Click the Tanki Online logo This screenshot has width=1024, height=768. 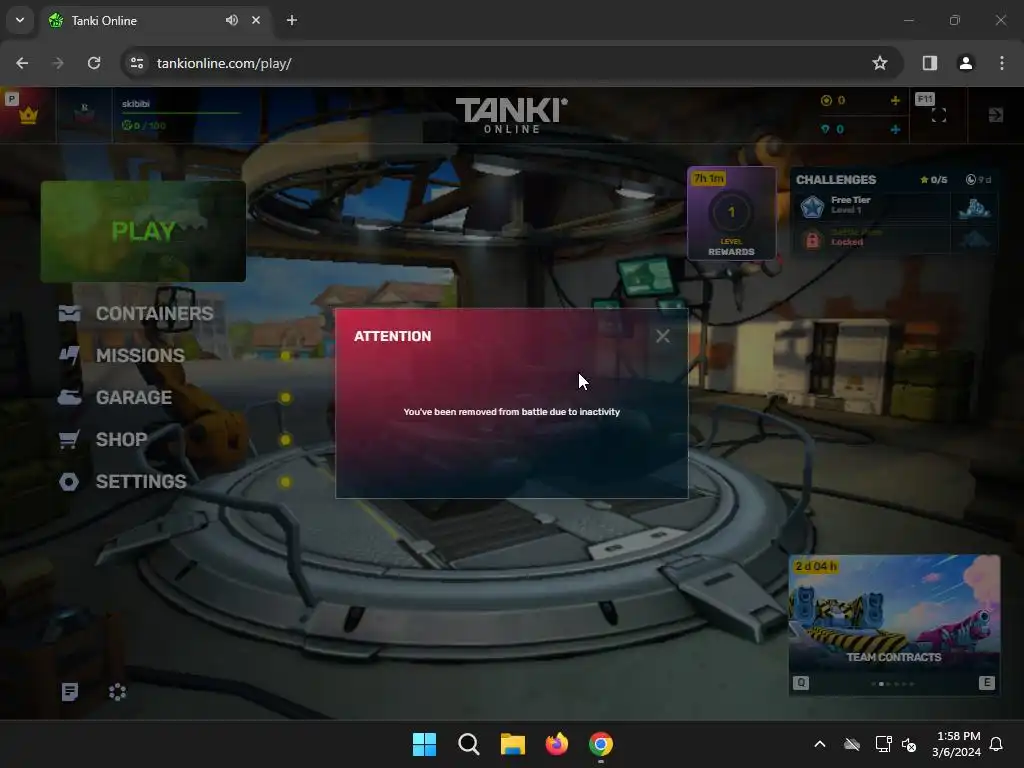[511, 116]
